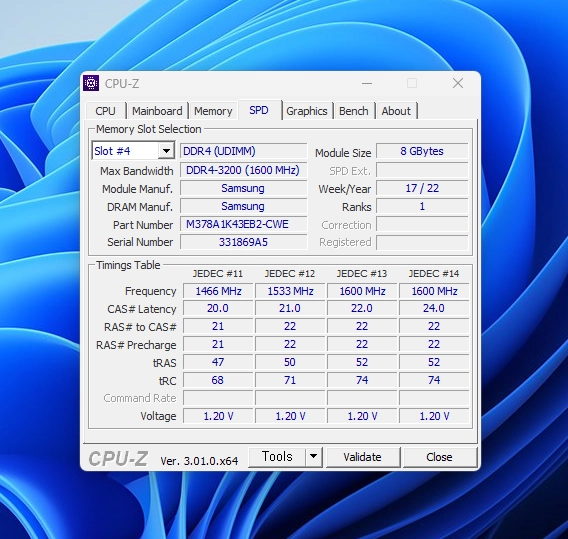Click CAS# Latency 22.0 cell
568x539 pixels.
tap(362, 308)
